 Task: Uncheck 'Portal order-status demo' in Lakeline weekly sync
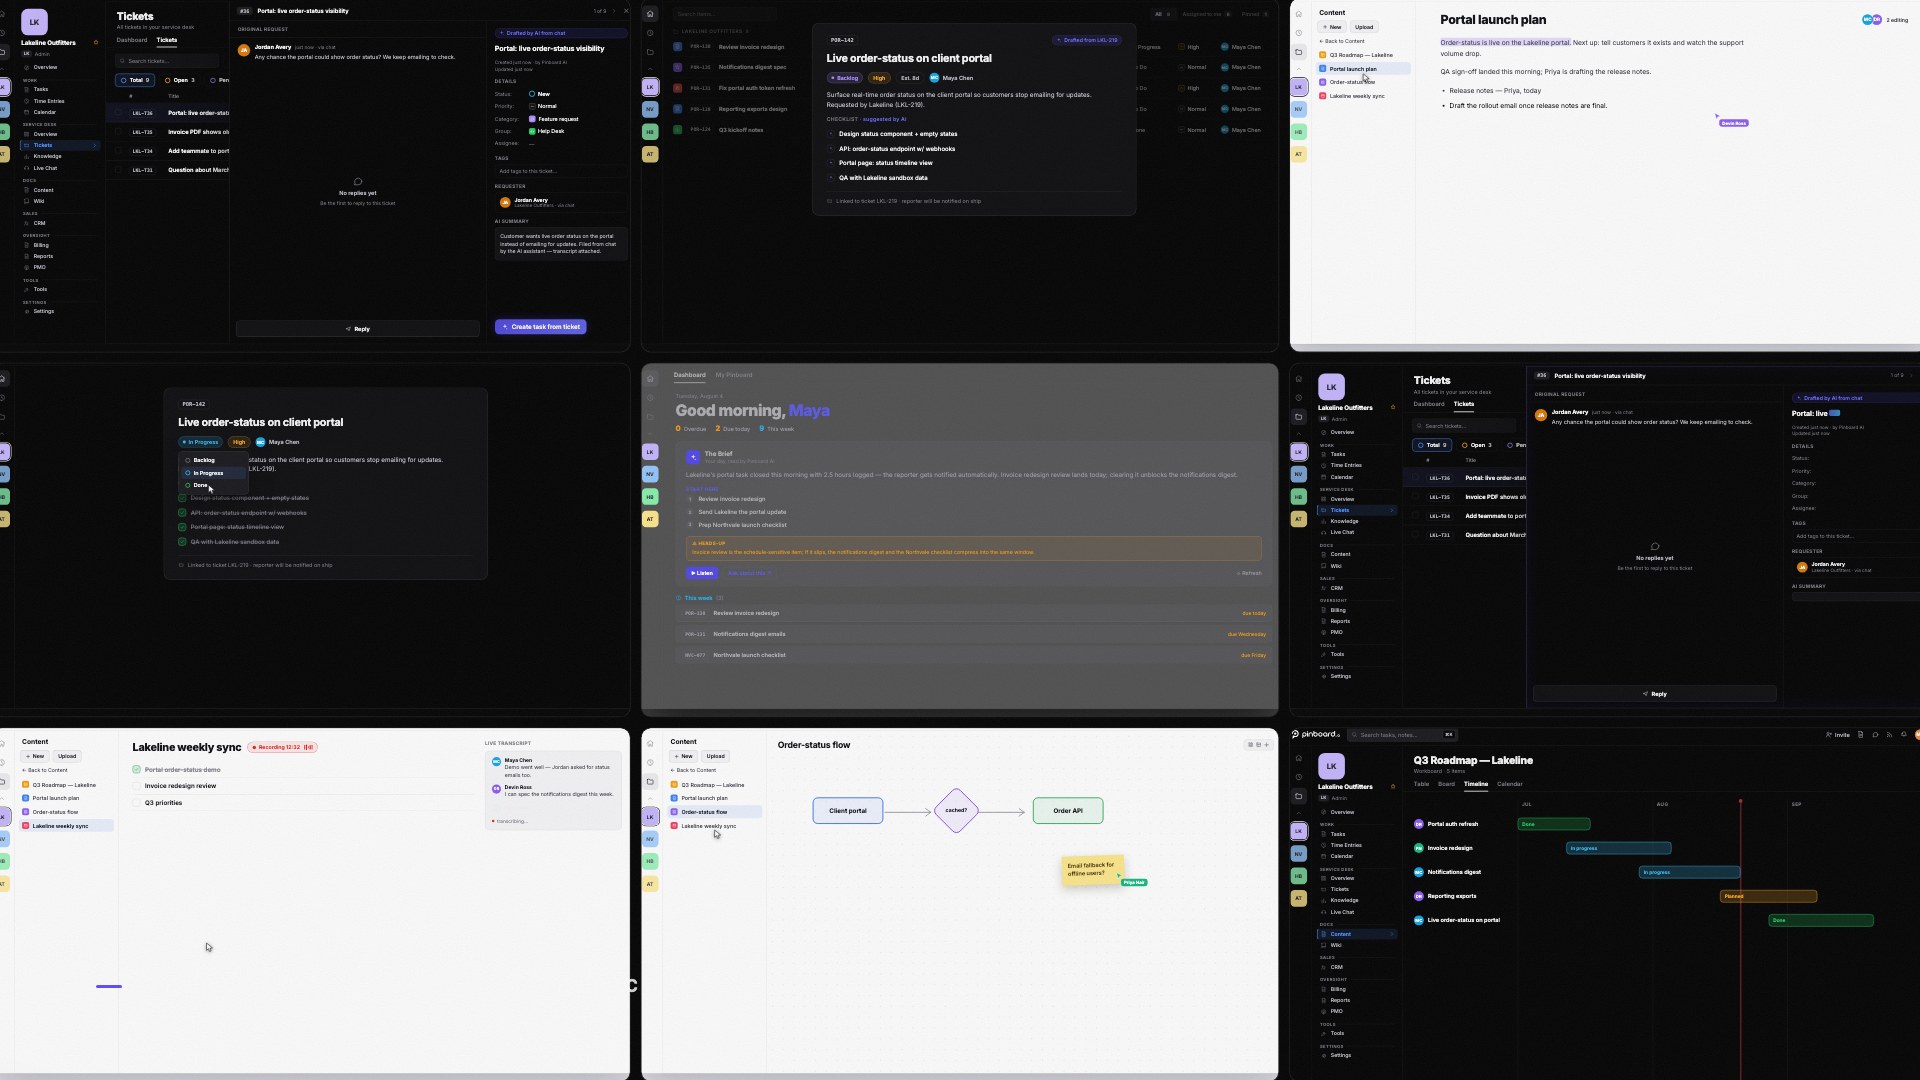[136, 770]
